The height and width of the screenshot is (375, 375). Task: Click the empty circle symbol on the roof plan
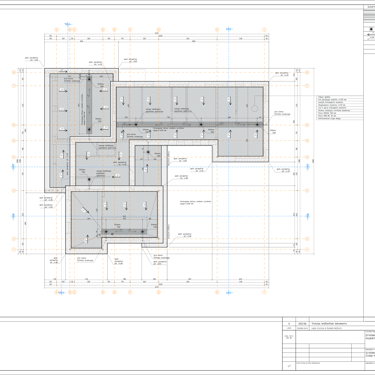[254, 108]
